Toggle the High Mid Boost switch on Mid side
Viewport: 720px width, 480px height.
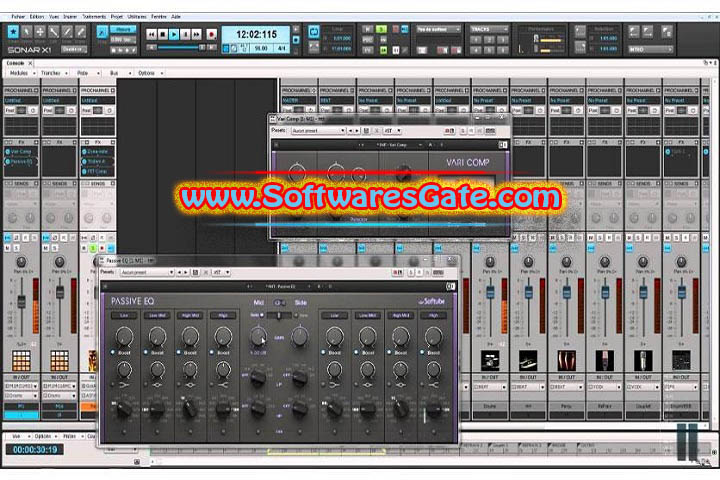pyautogui.click(x=179, y=352)
